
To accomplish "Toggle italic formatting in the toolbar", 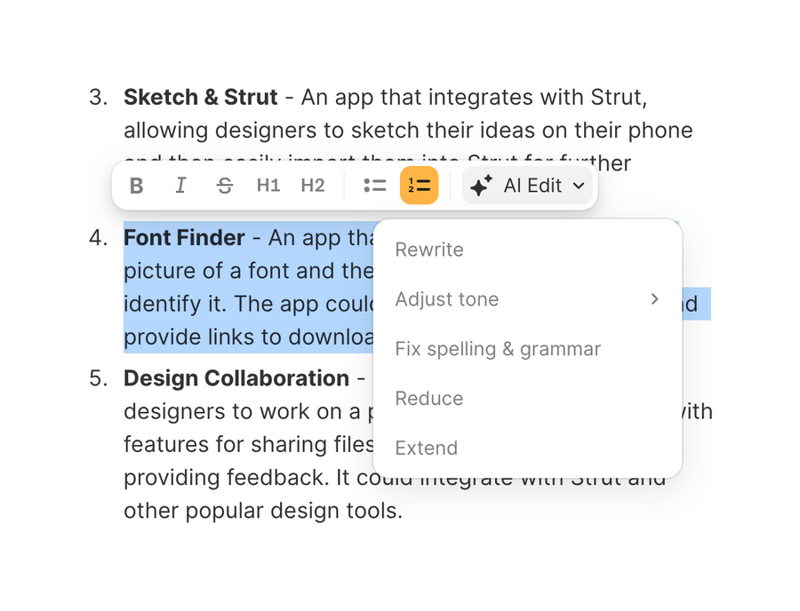I will (181, 185).
